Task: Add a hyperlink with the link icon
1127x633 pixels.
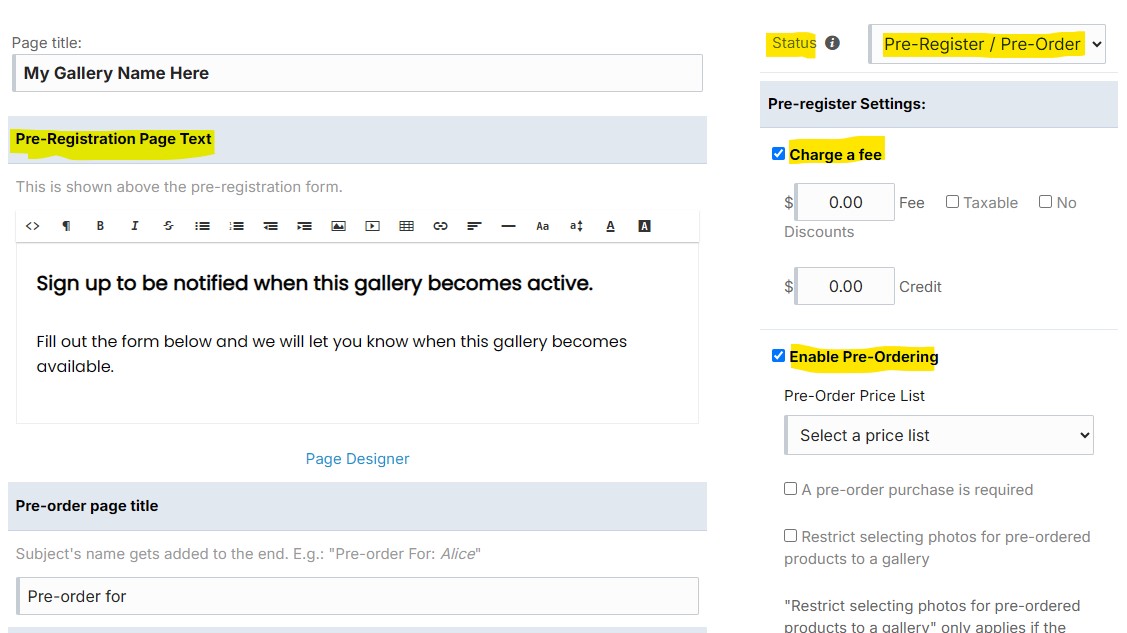Action: point(441,226)
